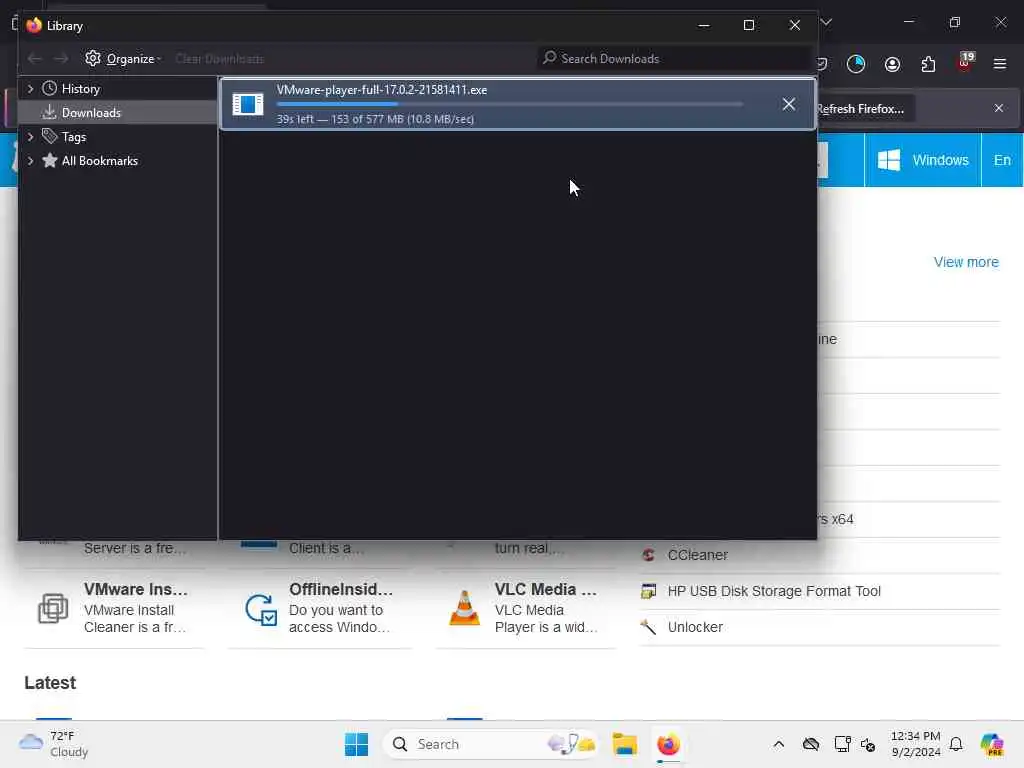Click the greyed Clear Downloads button
Viewport: 1024px width, 768px height.
pyautogui.click(x=219, y=59)
